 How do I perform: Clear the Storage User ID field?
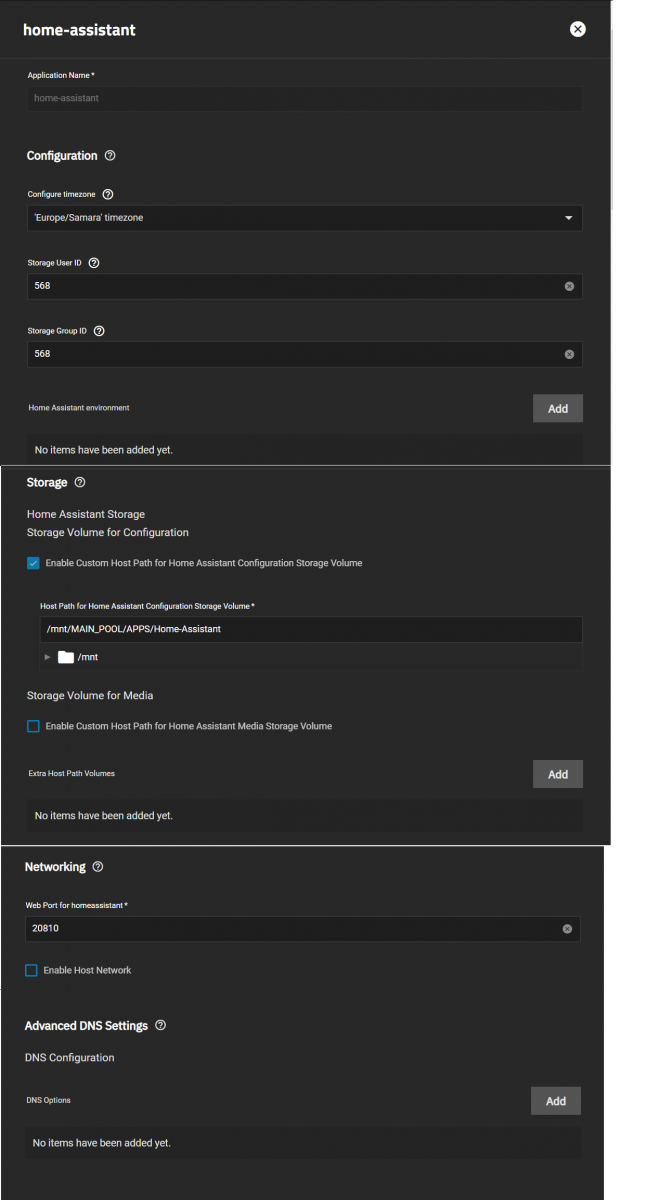tap(569, 286)
